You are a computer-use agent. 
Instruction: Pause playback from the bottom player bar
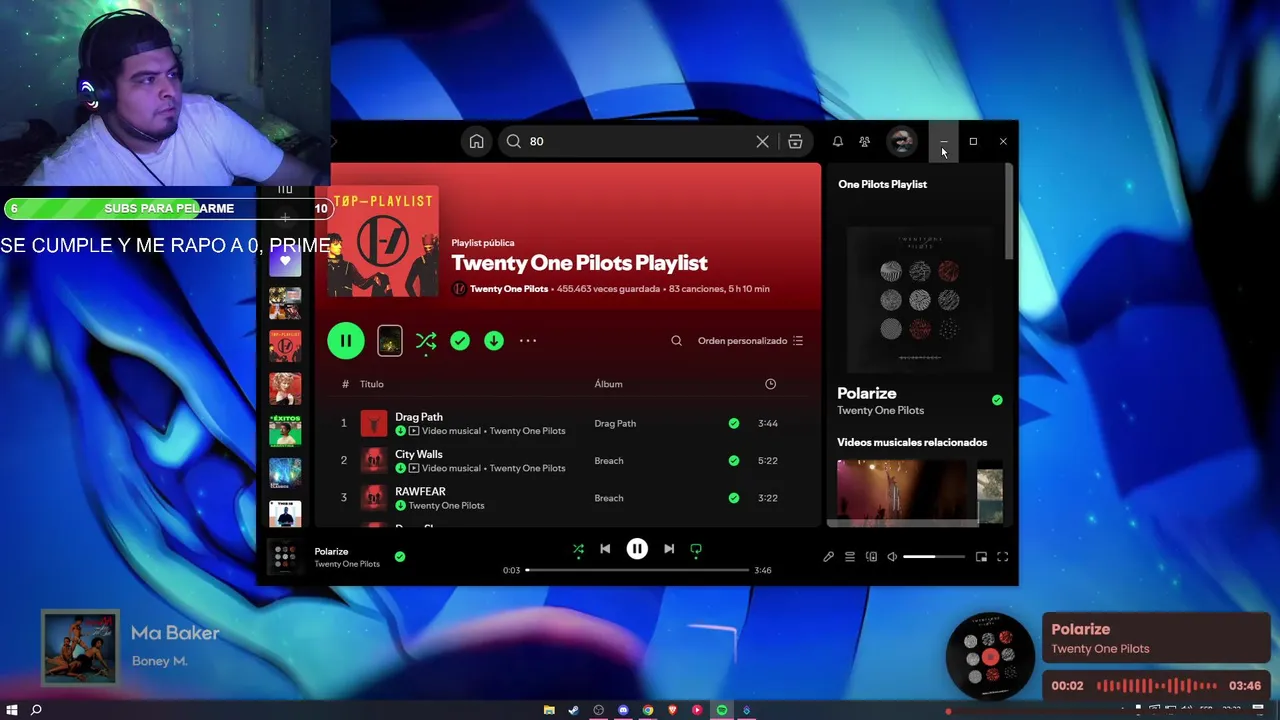pos(637,549)
